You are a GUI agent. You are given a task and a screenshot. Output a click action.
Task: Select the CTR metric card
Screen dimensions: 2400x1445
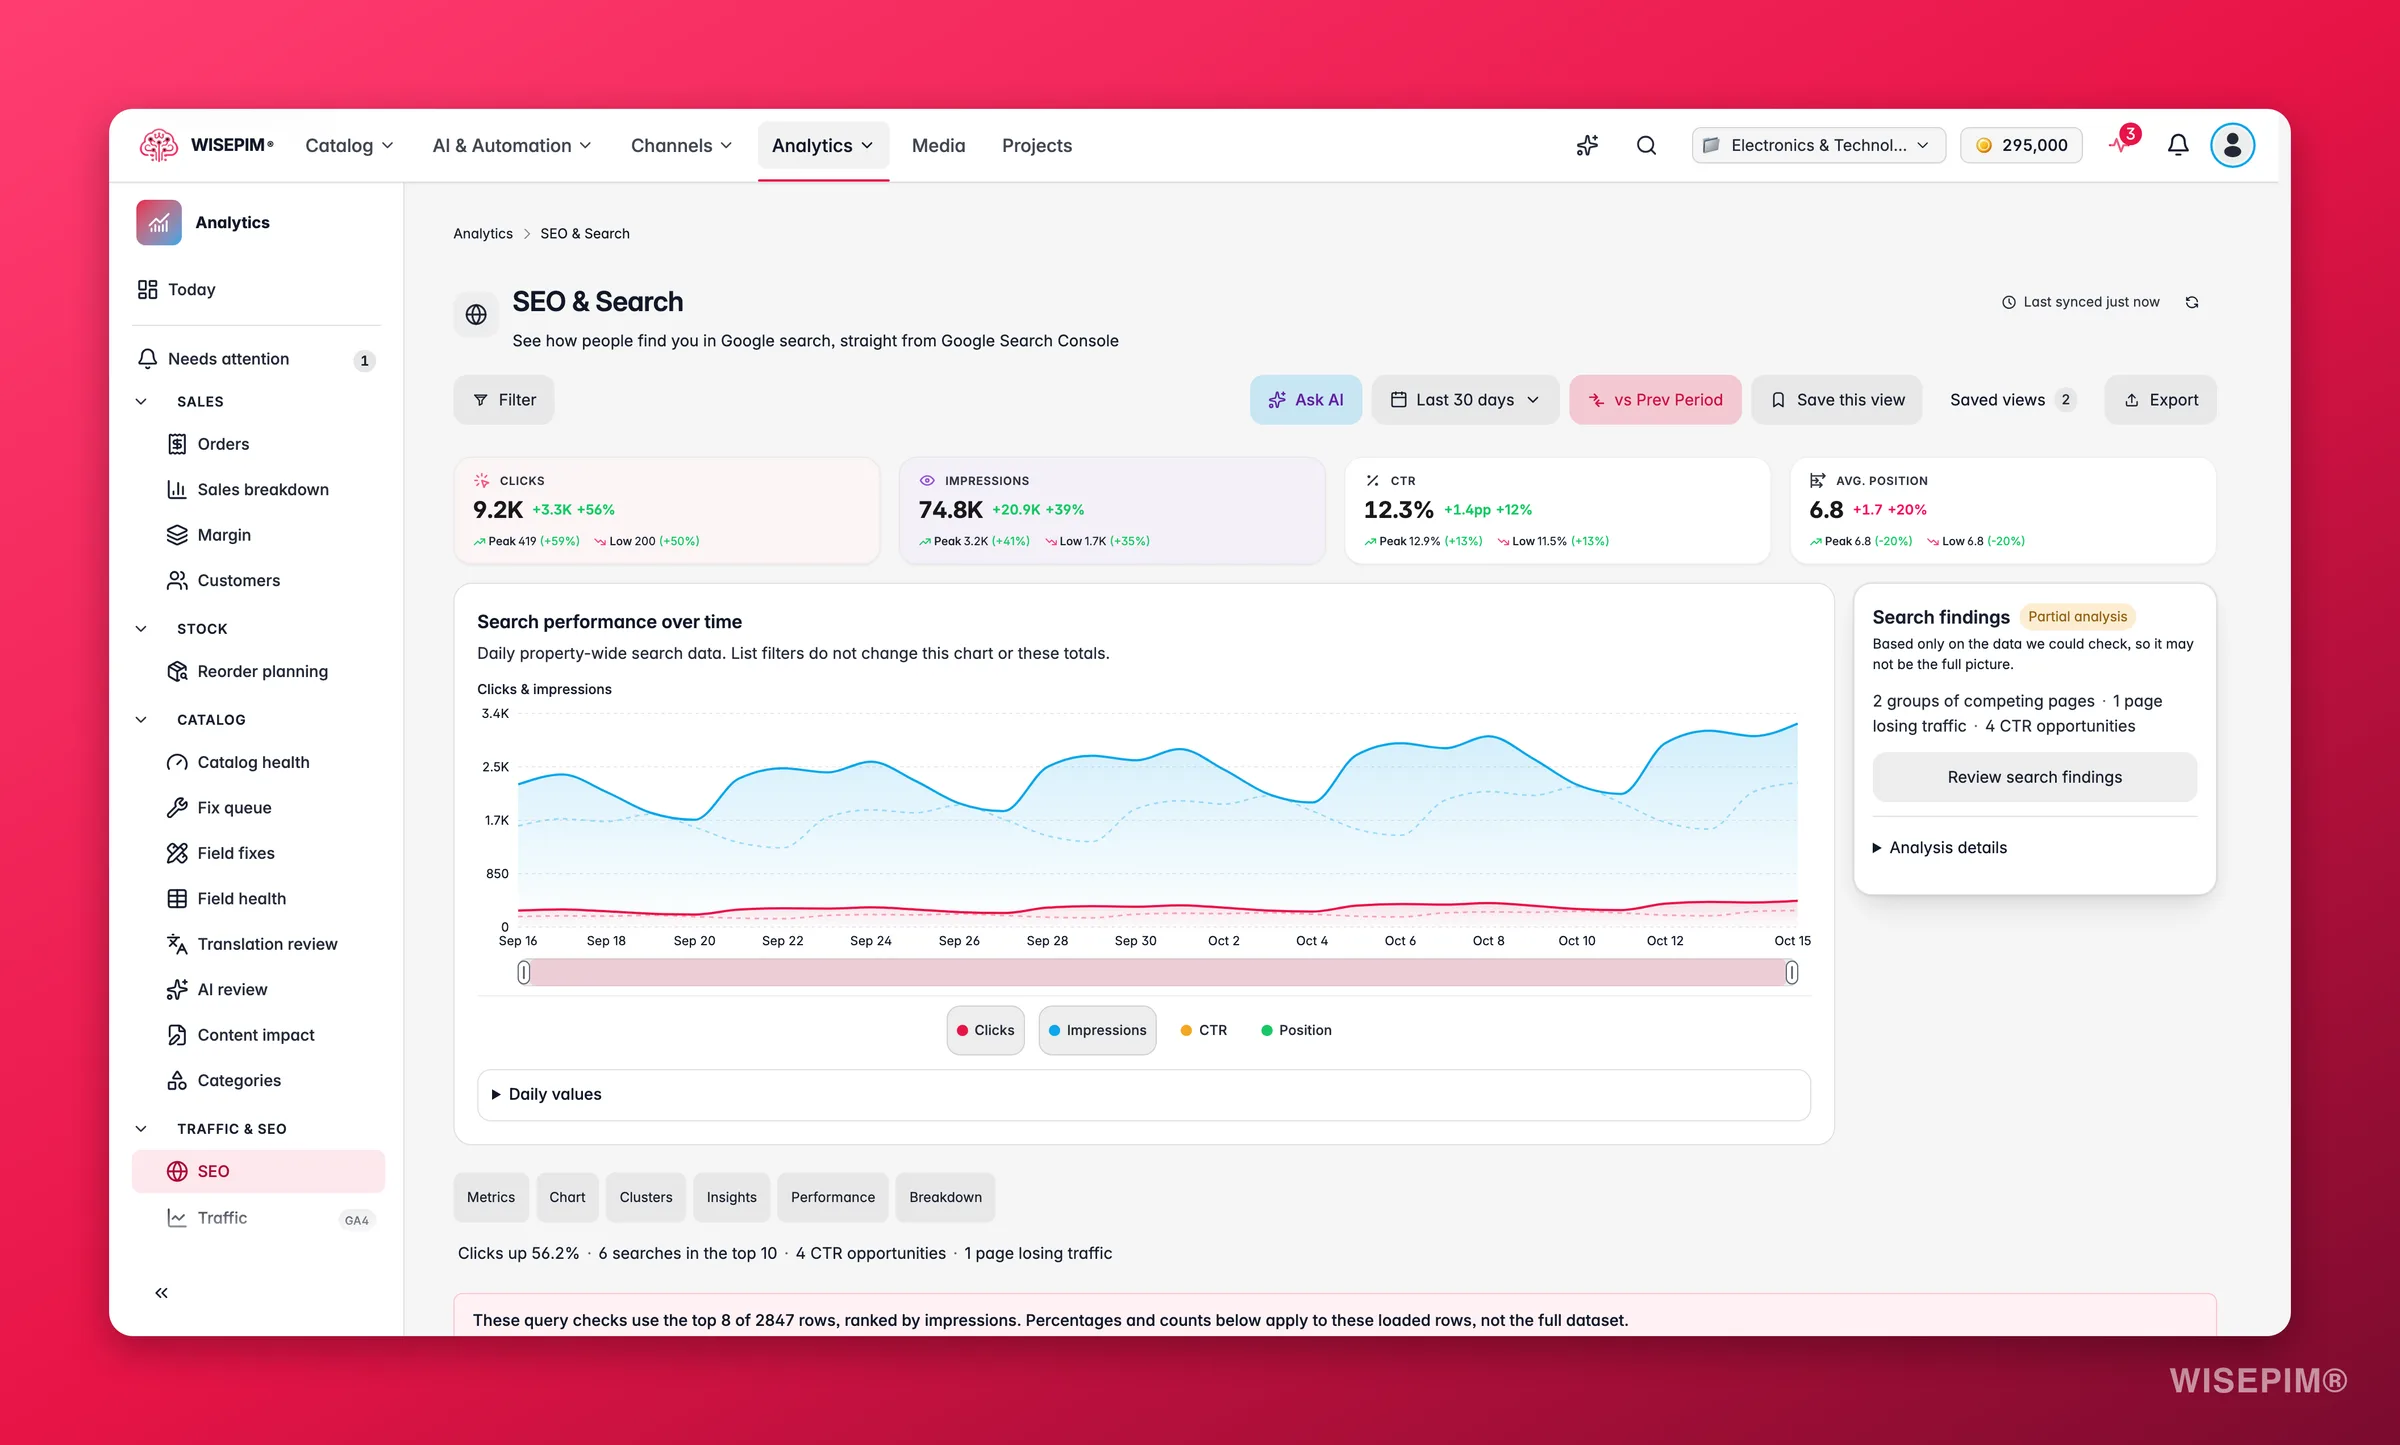pos(1557,511)
